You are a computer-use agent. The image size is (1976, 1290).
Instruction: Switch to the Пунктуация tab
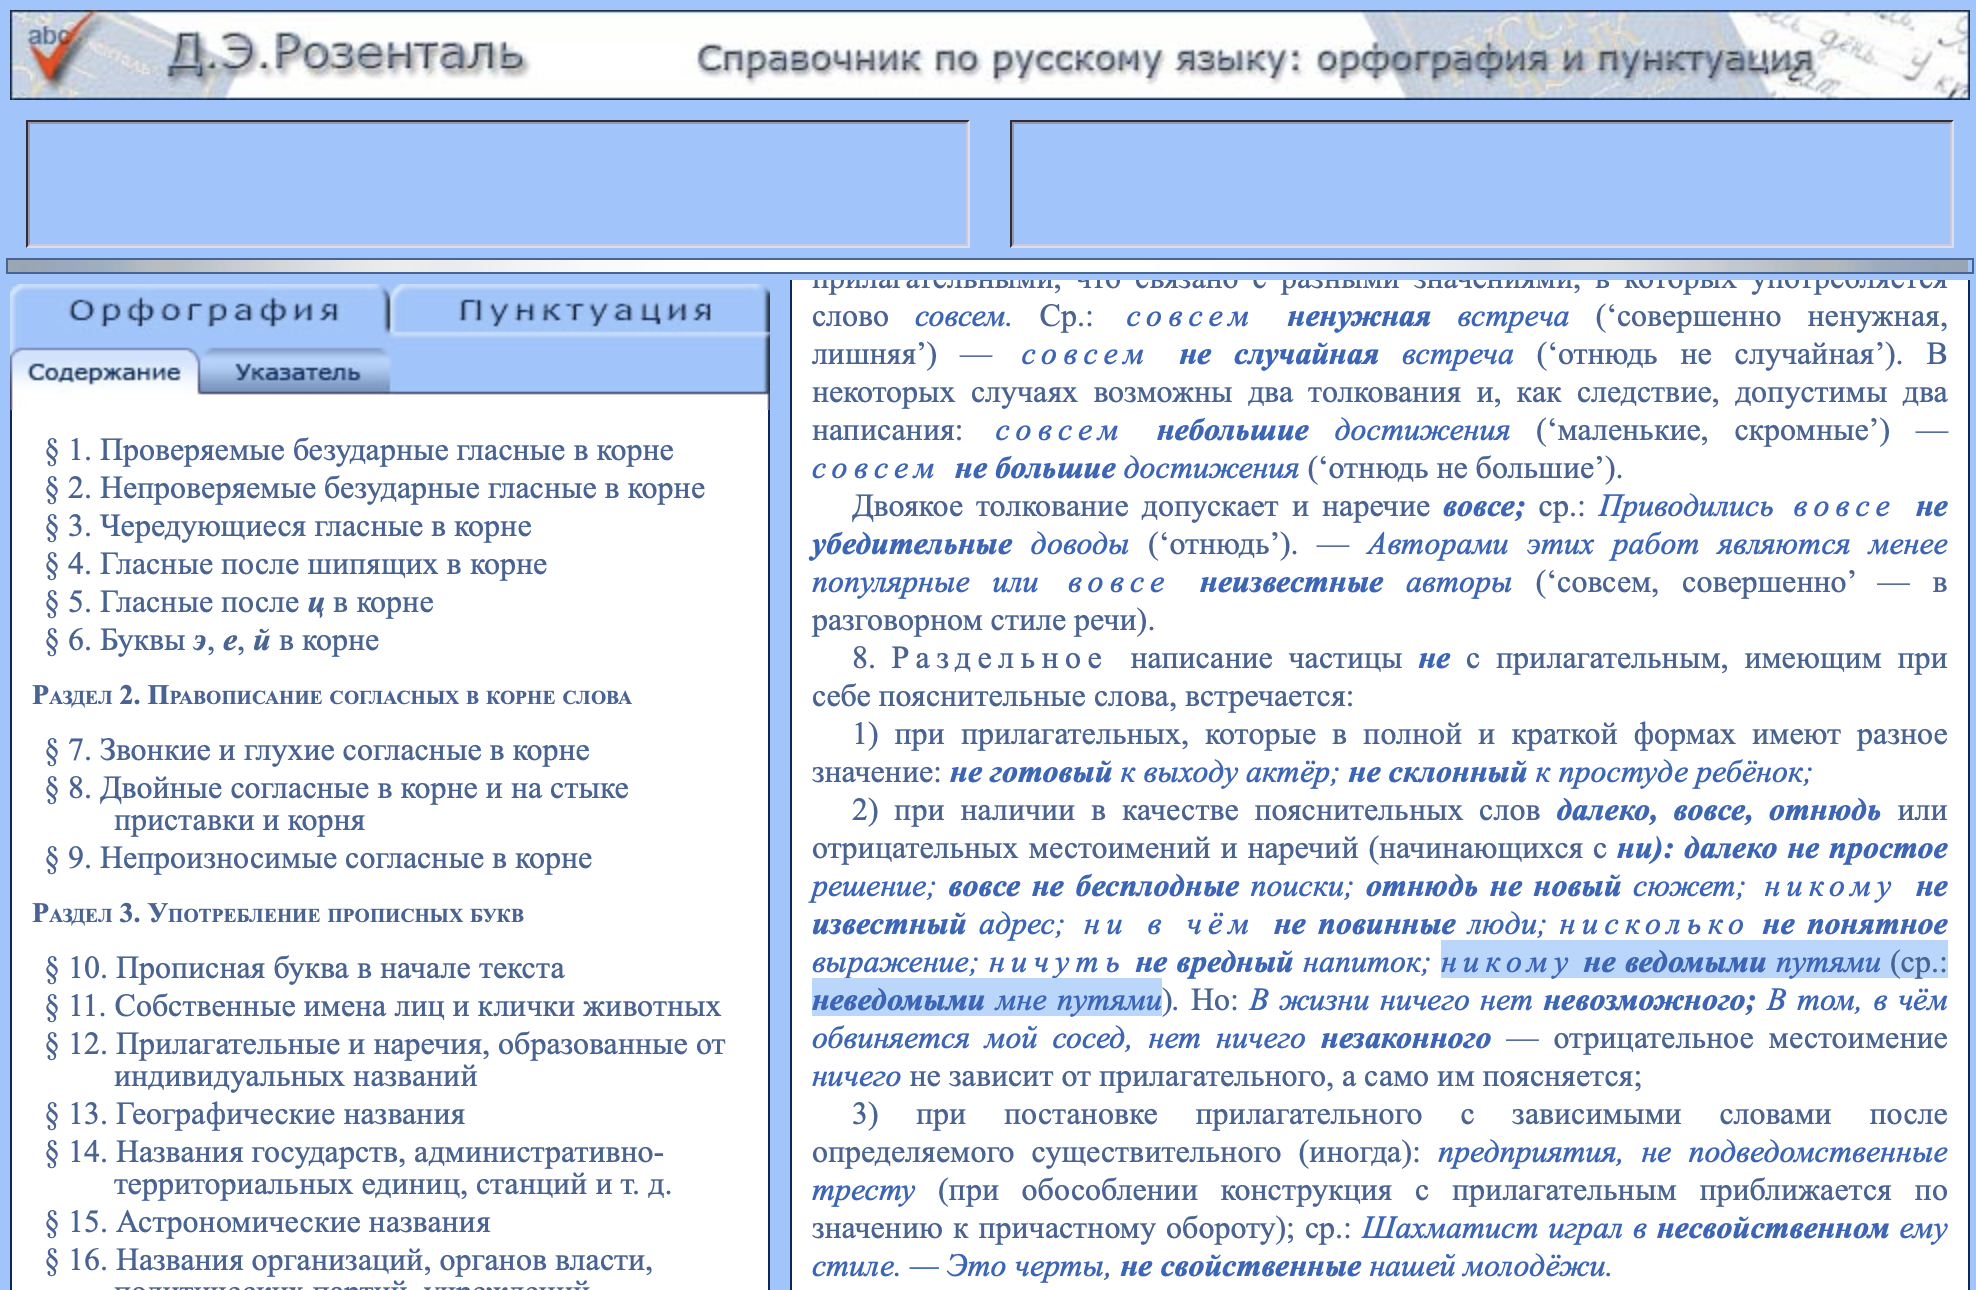pyautogui.click(x=585, y=311)
